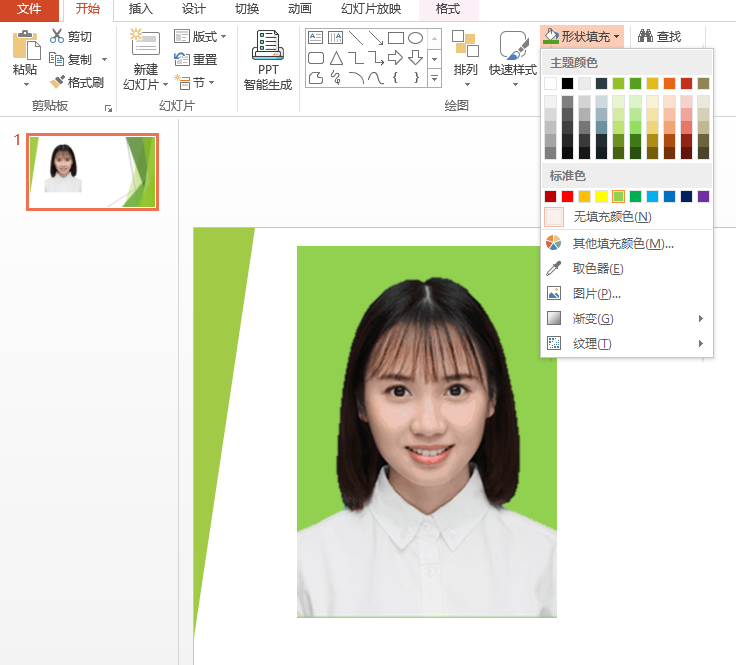Select the right block arrow shape

point(395,58)
